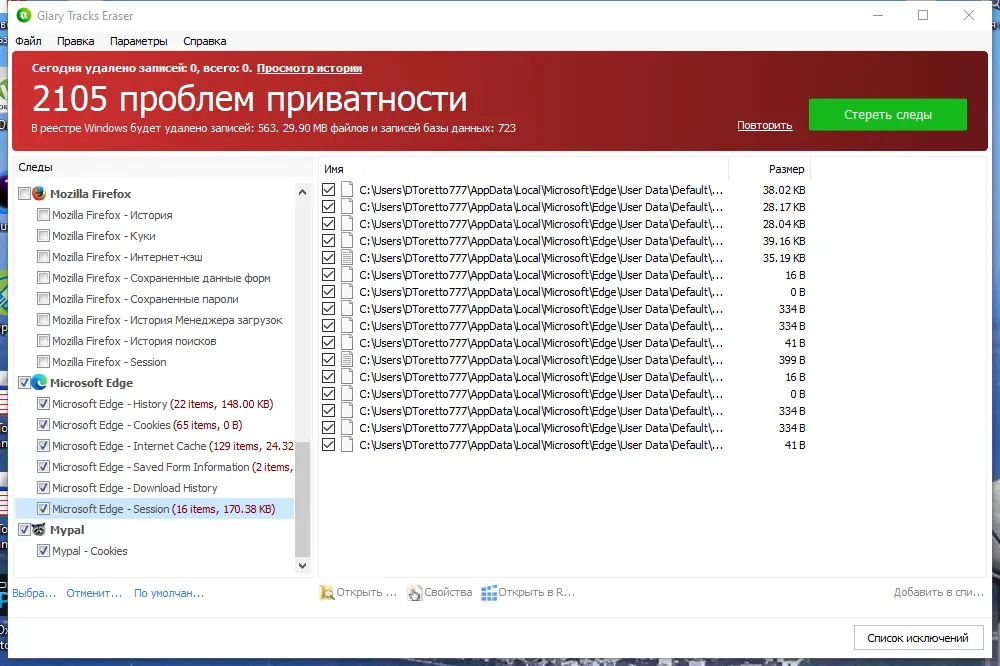Click the Стереть следы button

click(x=888, y=115)
